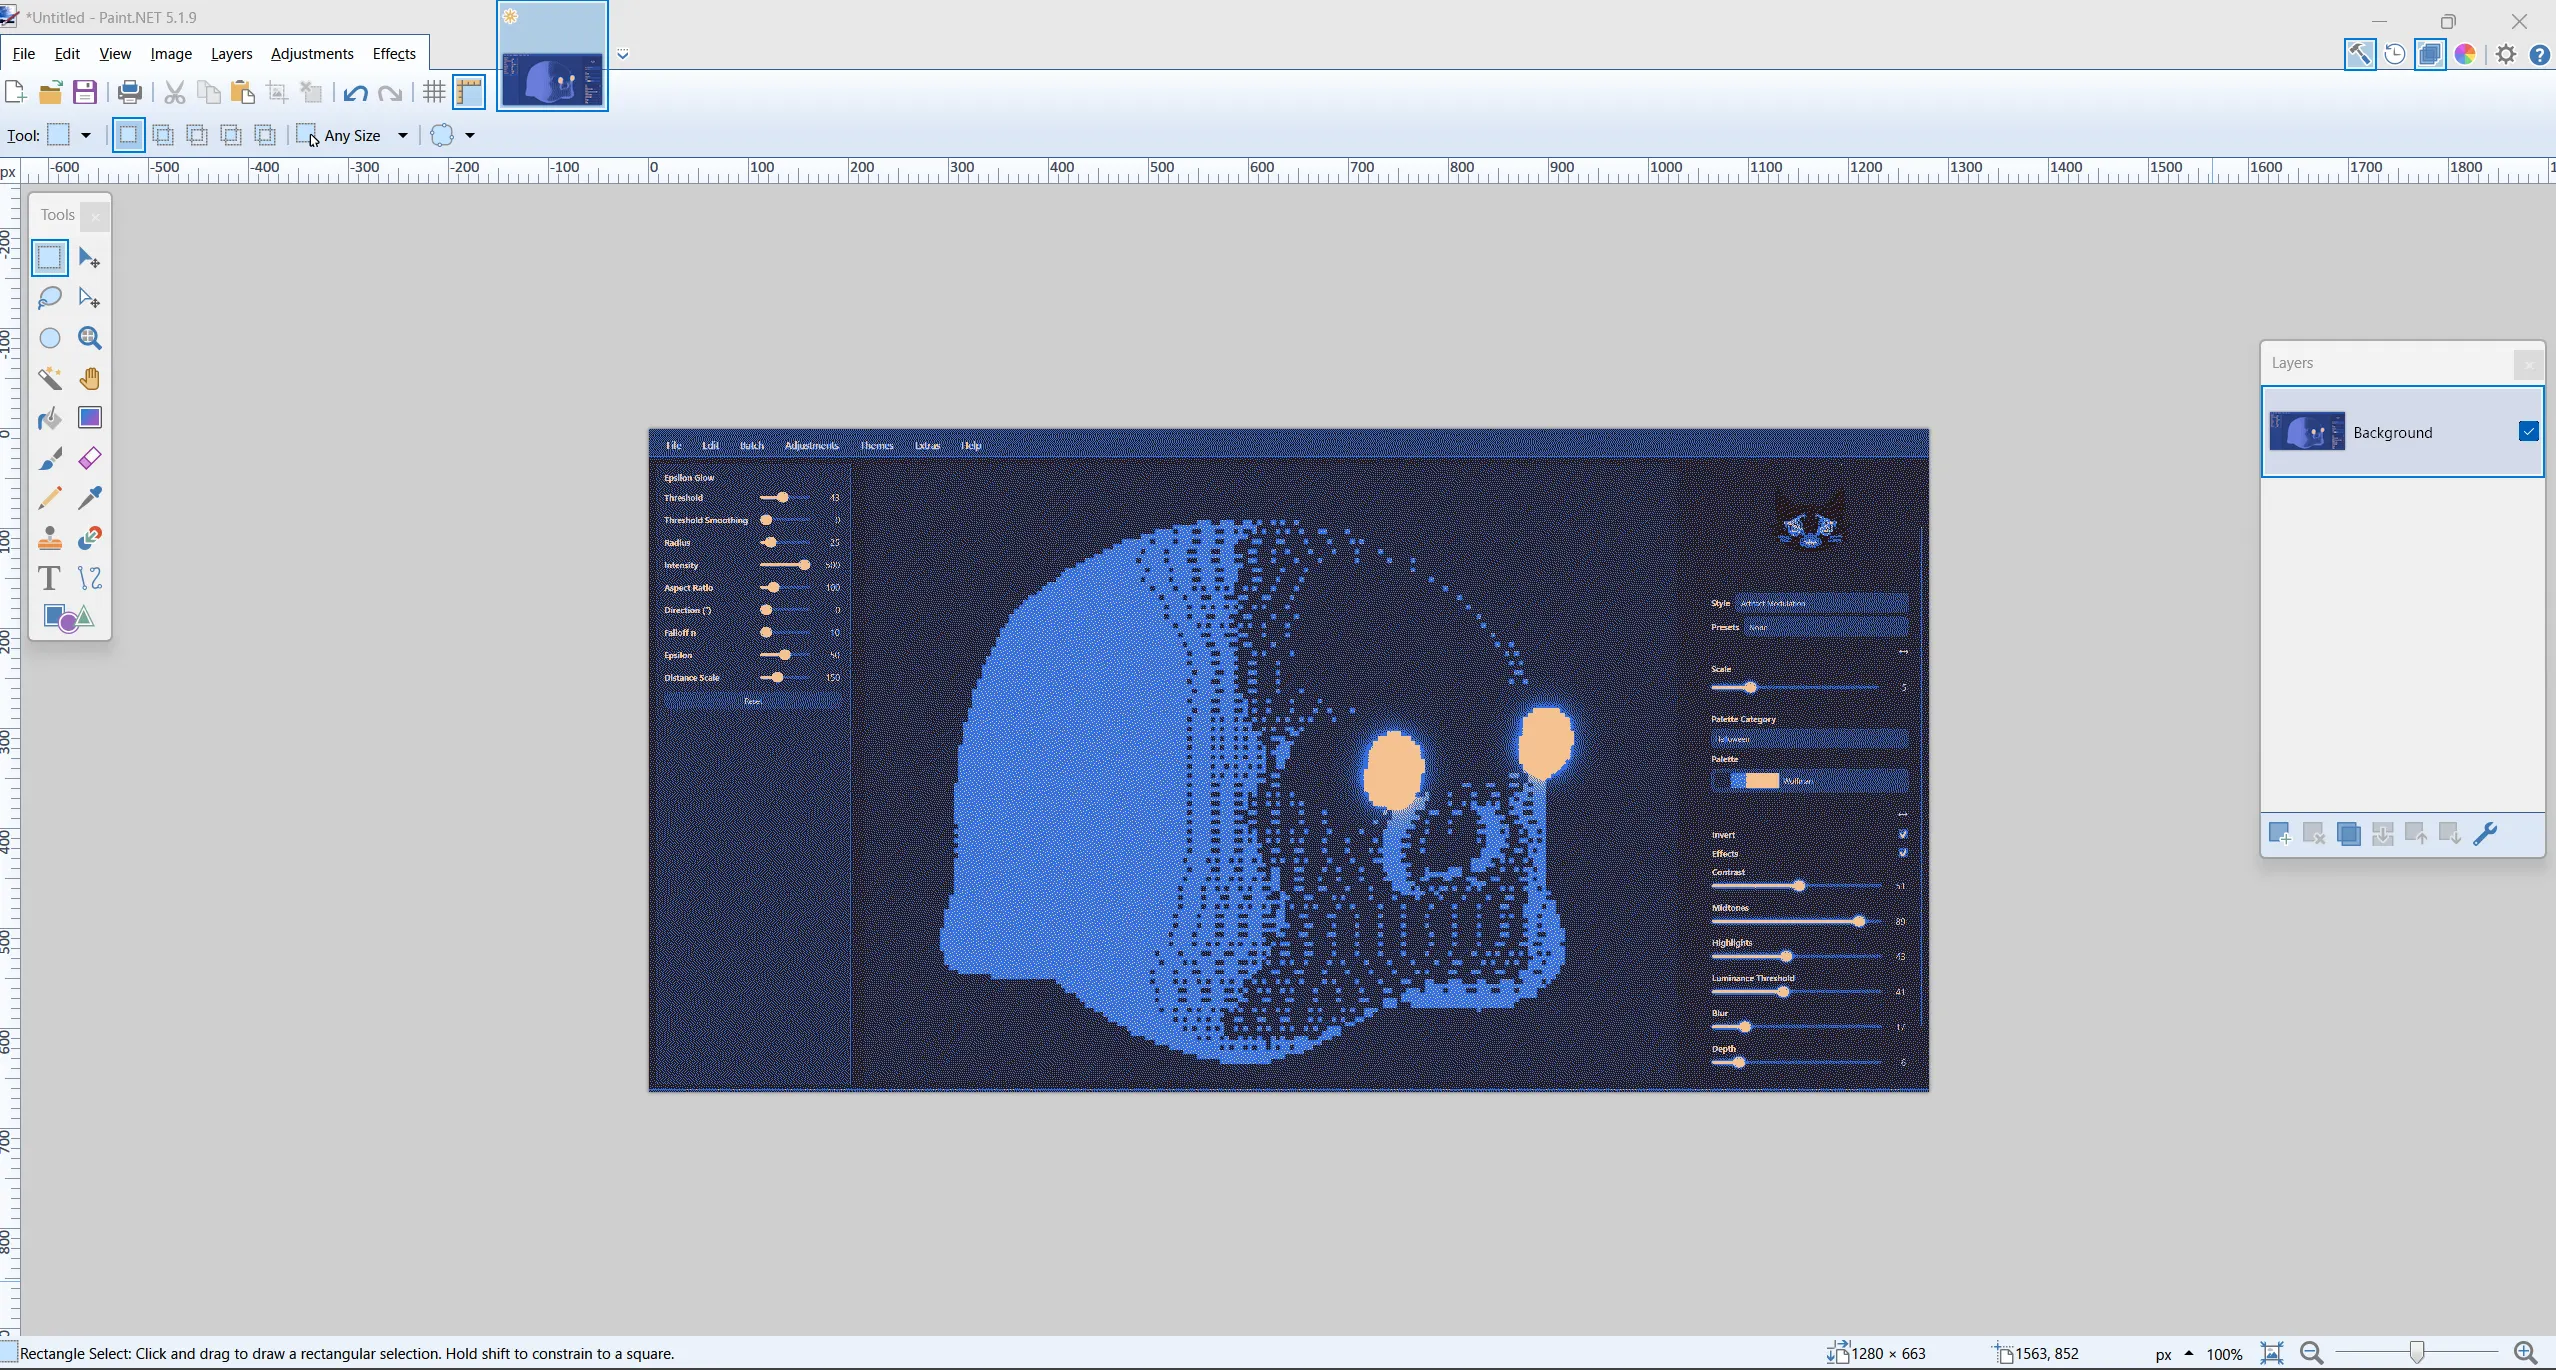Open the Adjustments menu
The width and height of the screenshot is (2556, 1370).
[311, 54]
